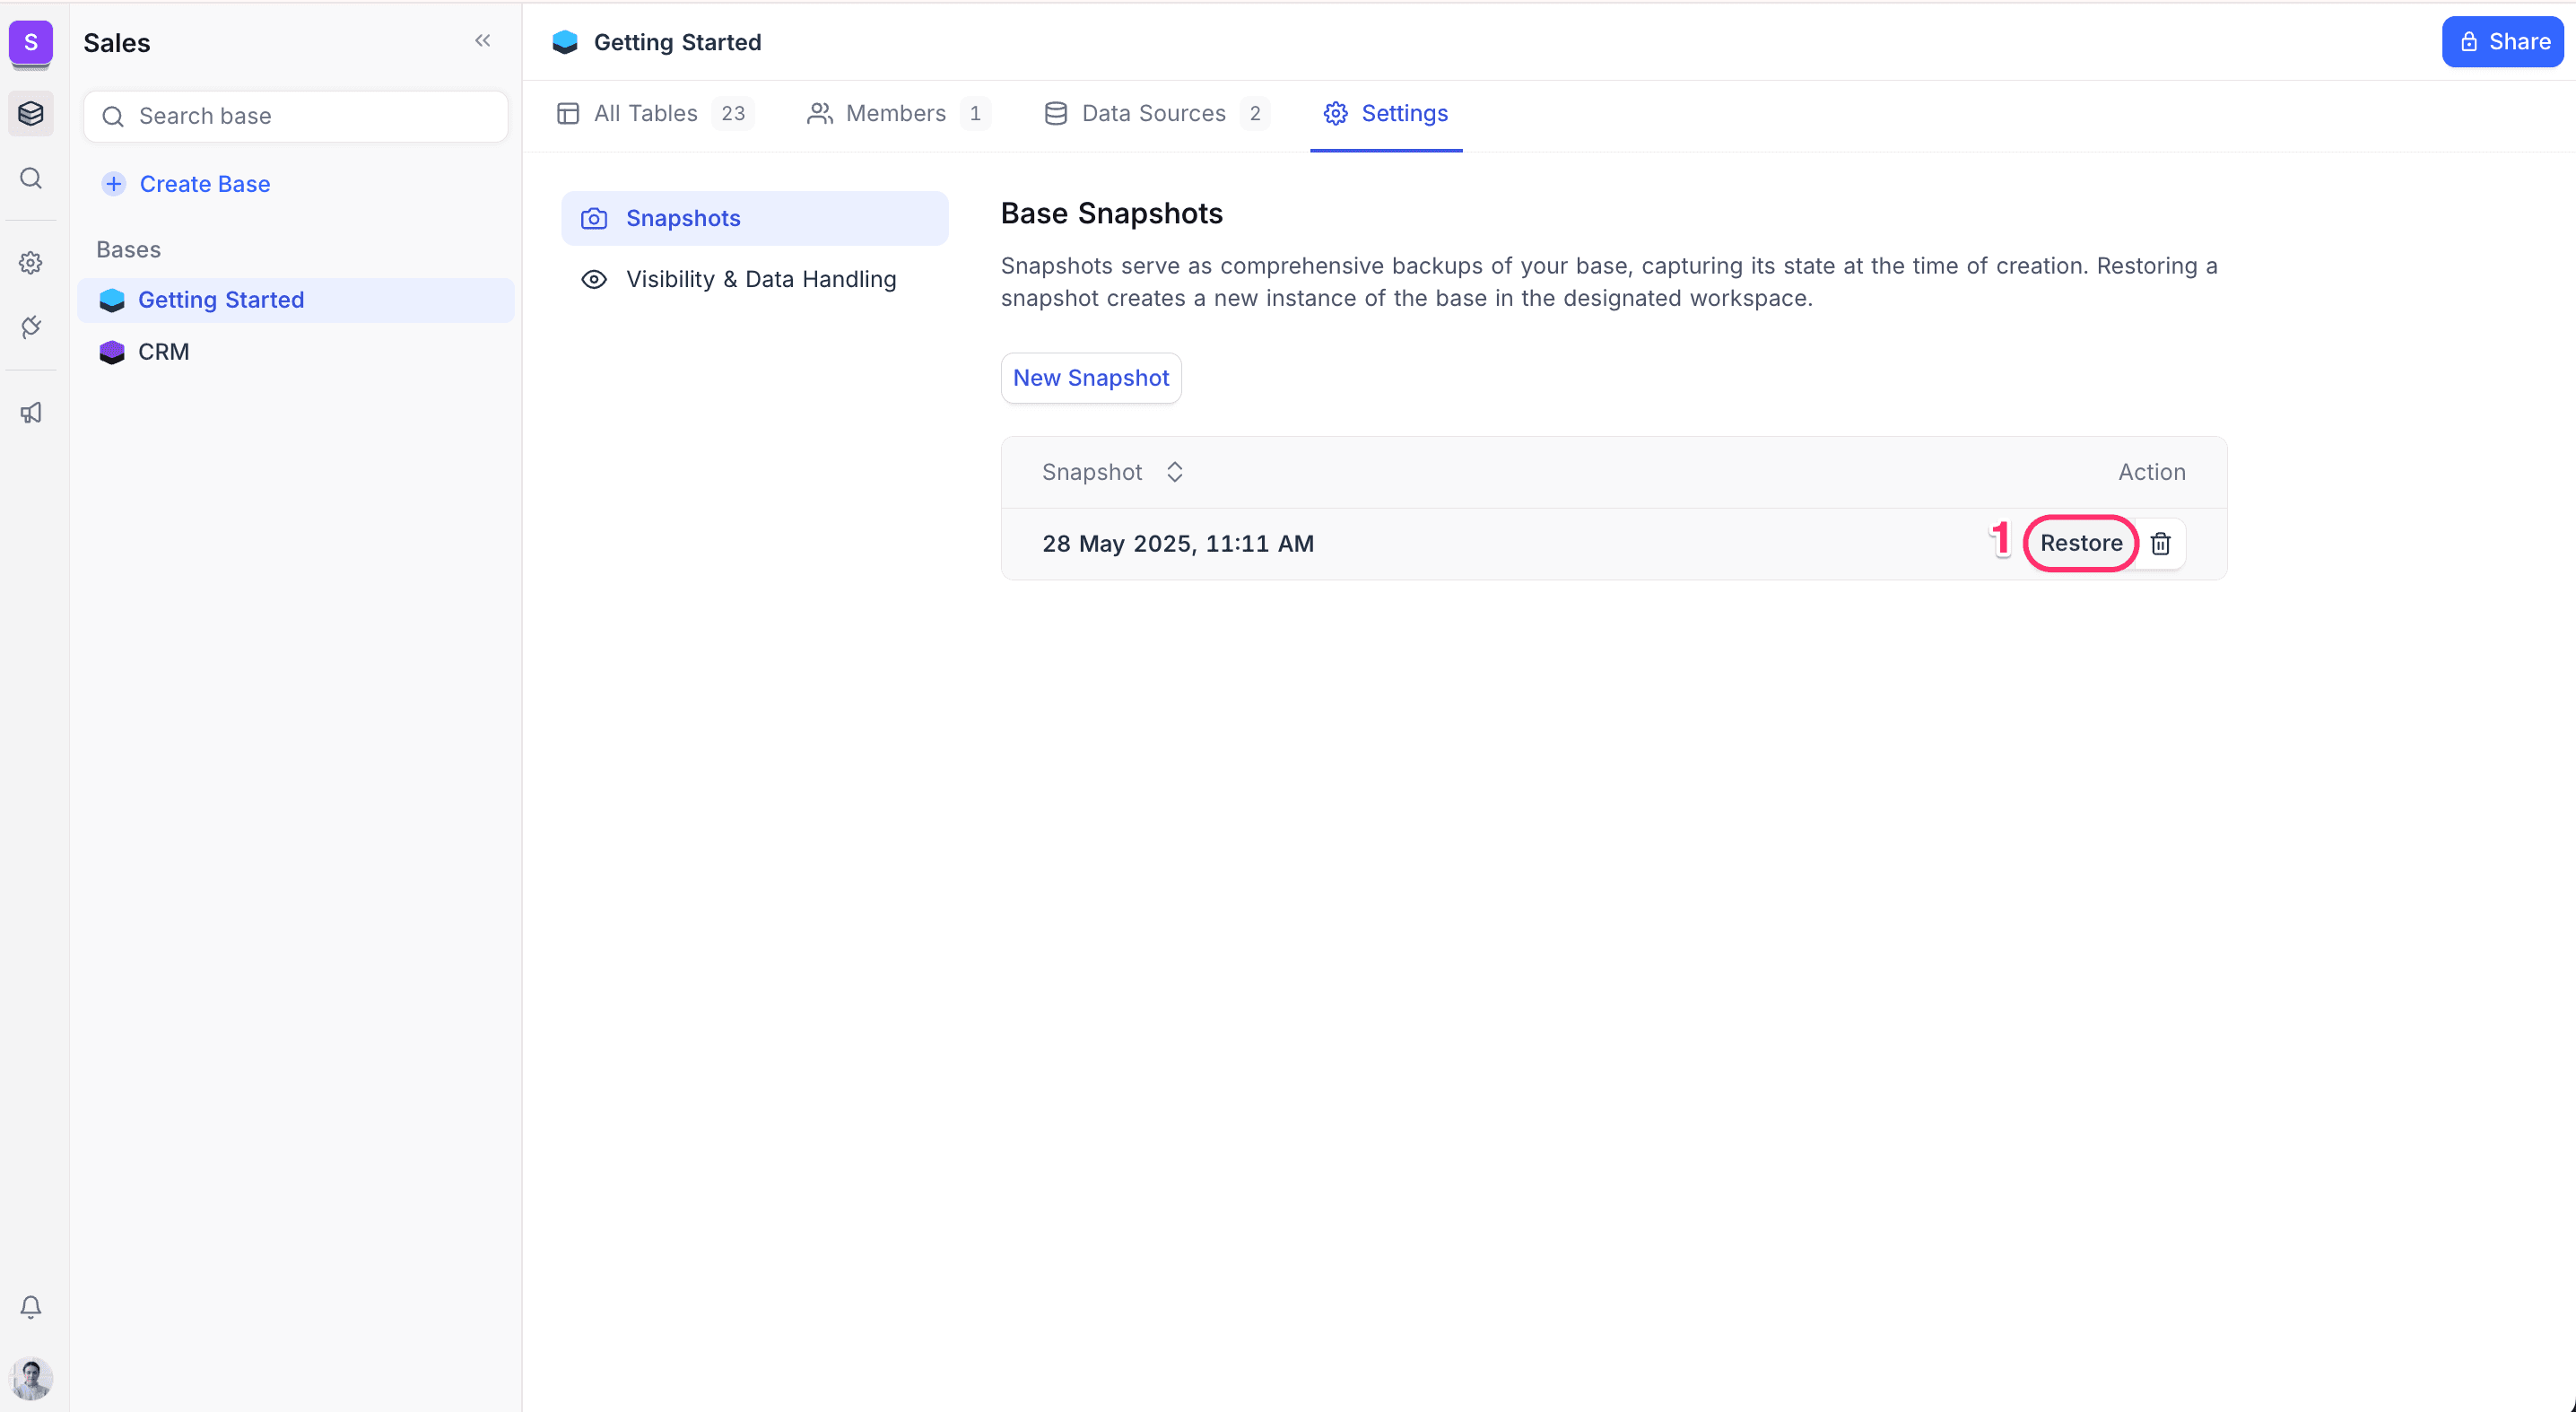Viewport: 2576px width, 1412px height.
Task: Click the blue Share button
Action: pyautogui.click(x=2502, y=42)
